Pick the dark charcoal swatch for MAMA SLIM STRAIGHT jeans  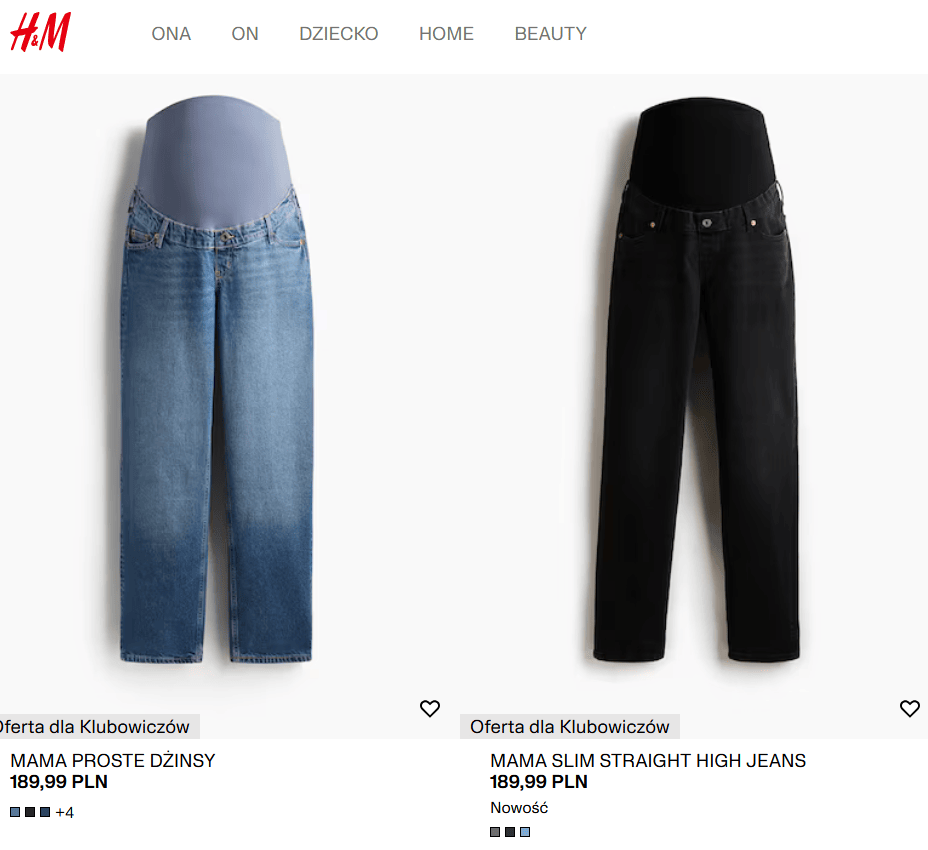click(x=510, y=832)
